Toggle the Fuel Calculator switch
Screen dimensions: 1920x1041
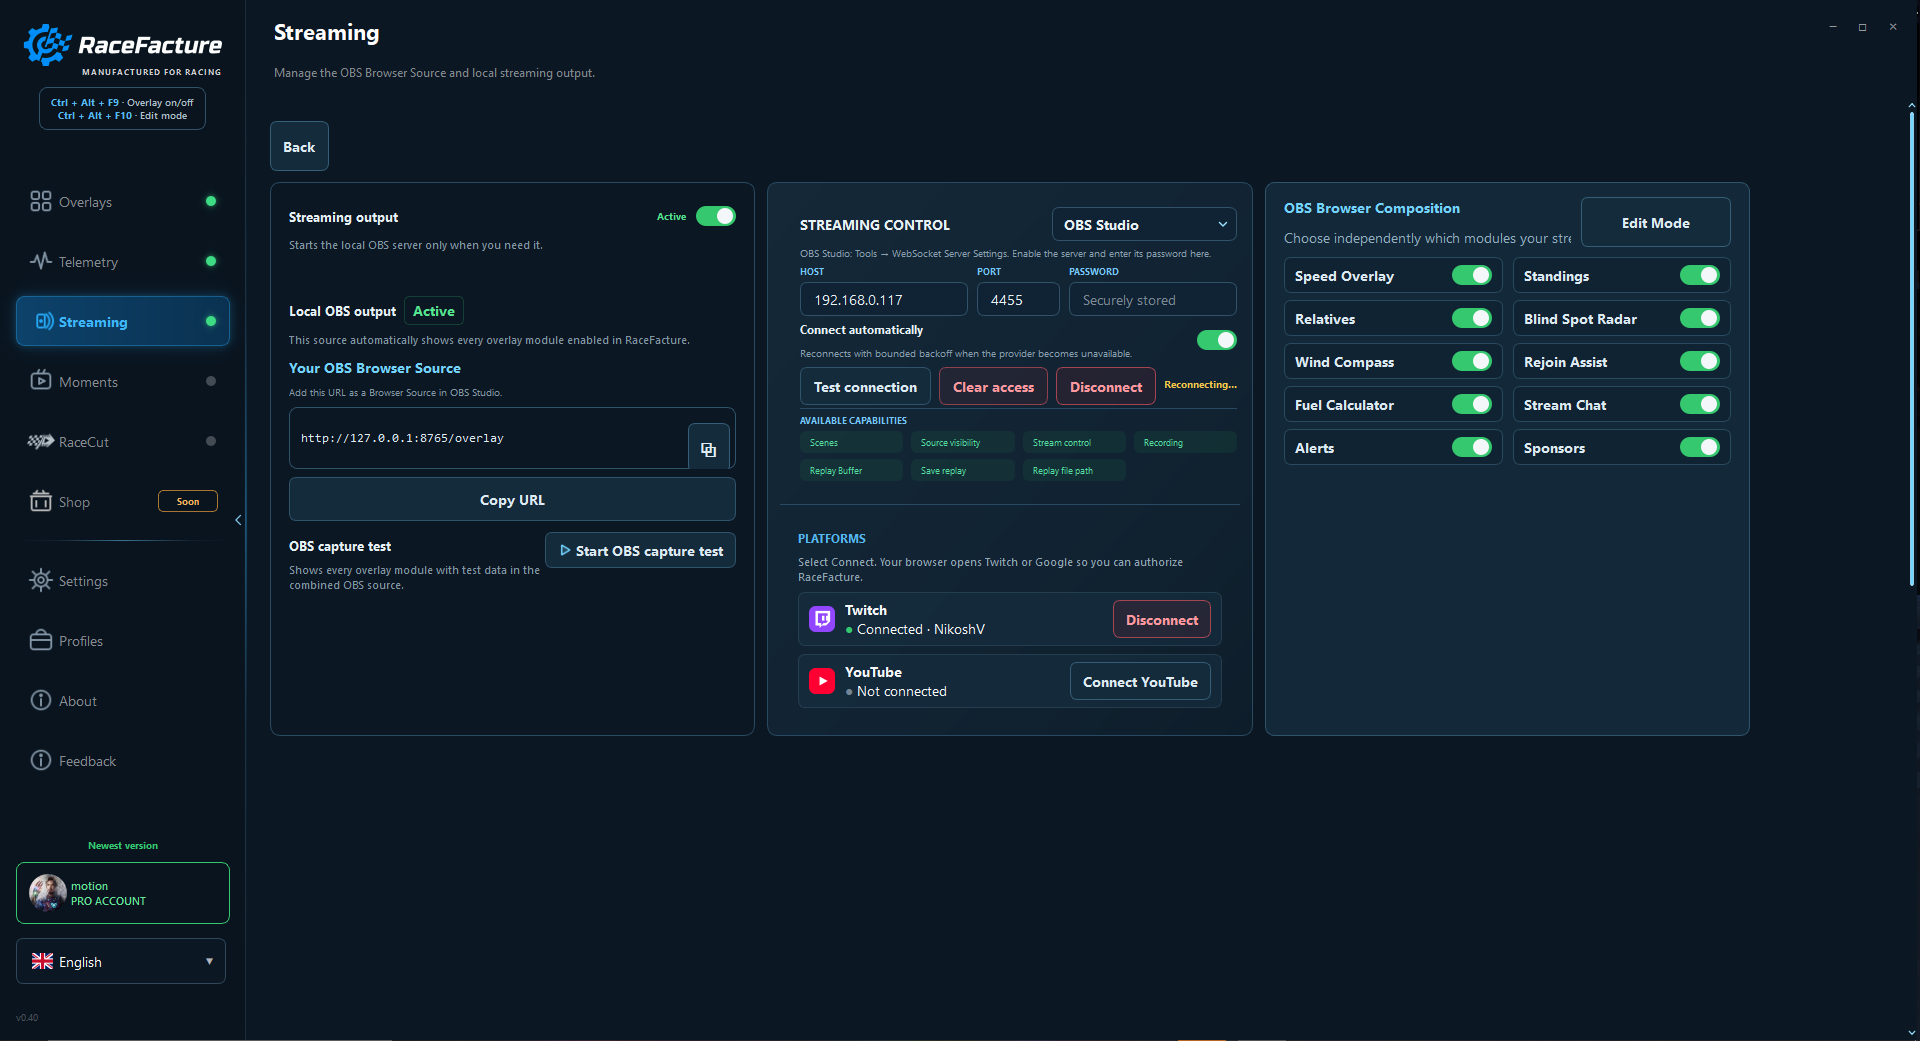tap(1471, 404)
